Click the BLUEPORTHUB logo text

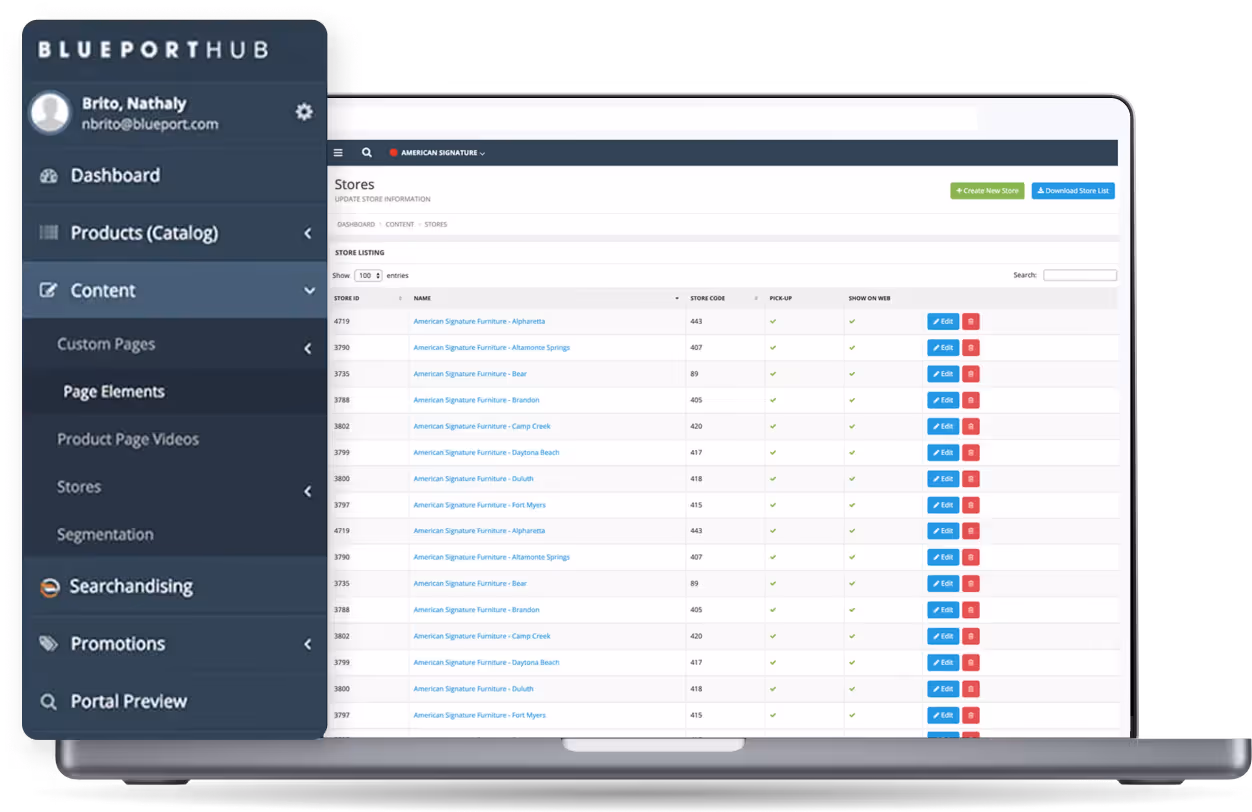[x=153, y=49]
